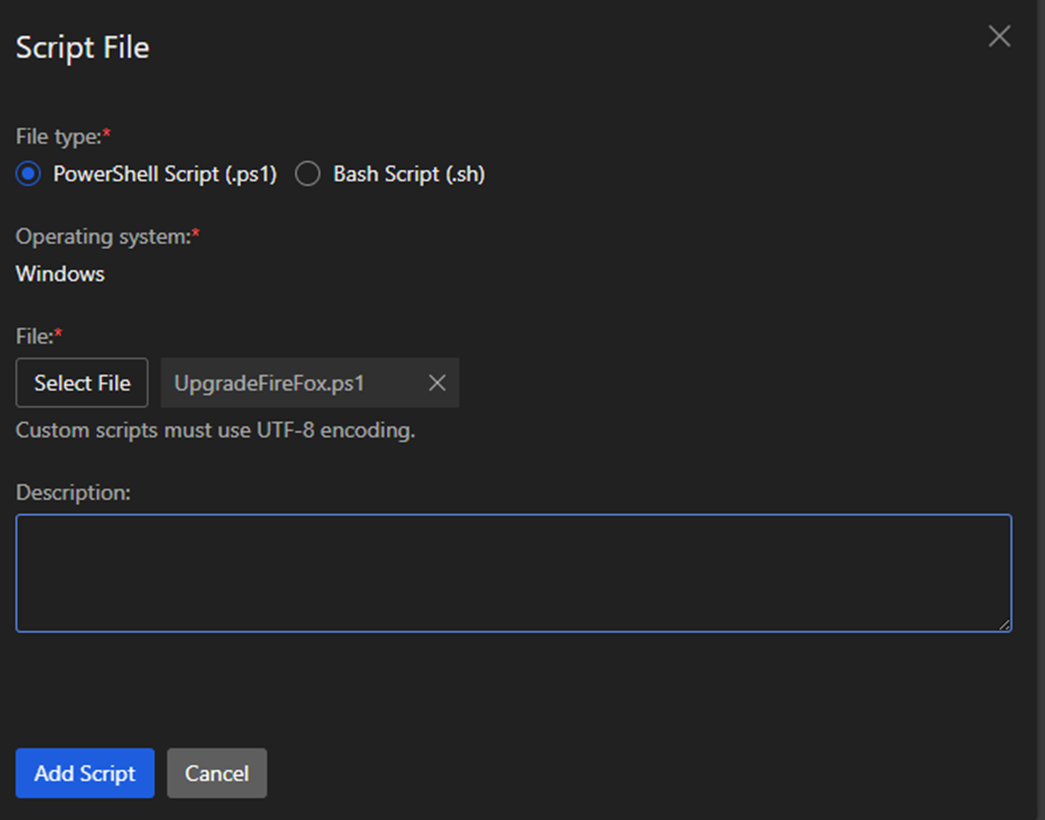Close the Script File dialog
The width and height of the screenshot is (1045, 820).
click(x=999, y=37)
